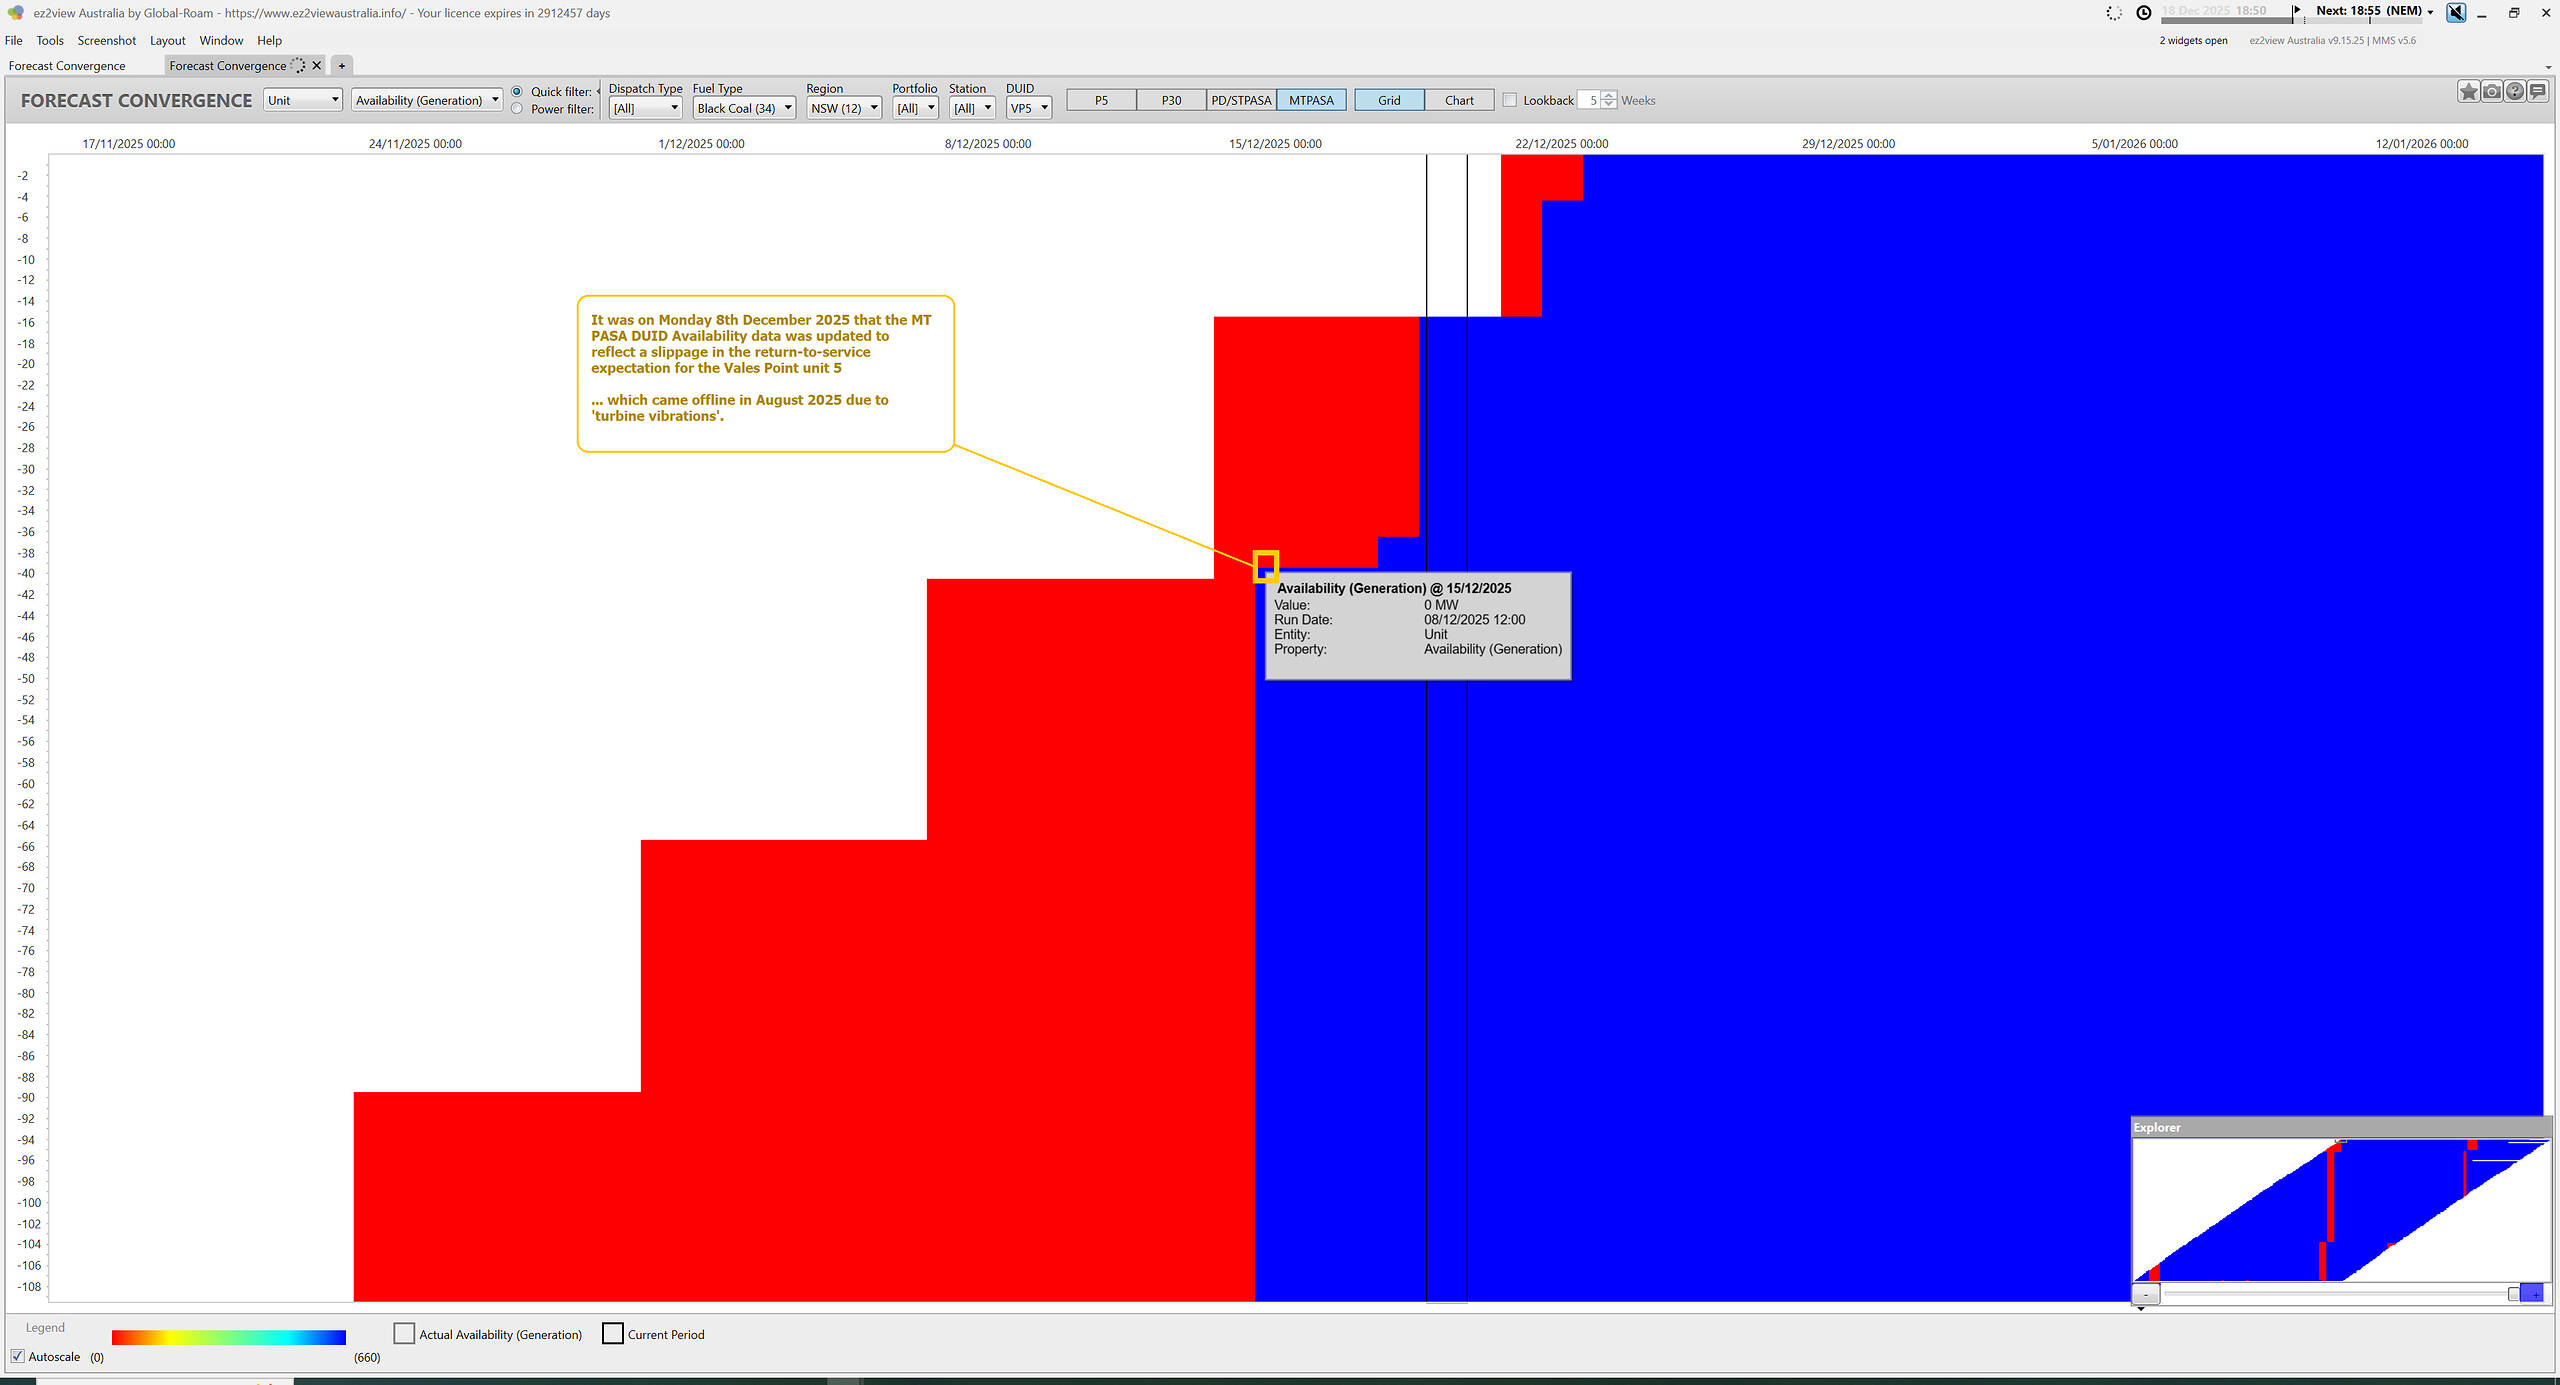This screenshot has width=2560, height=1385.
Task: Expand the DUID VP5 dropdown
Action: pyautogui.click(x=1029, y=108)
